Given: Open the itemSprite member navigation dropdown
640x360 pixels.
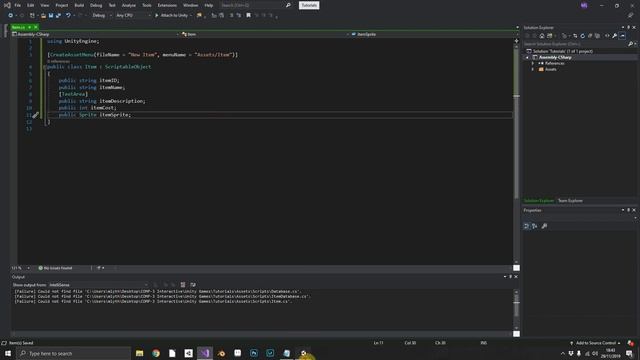Looking at the screenshot, I should pyautogui.click(x=434, y=34).
